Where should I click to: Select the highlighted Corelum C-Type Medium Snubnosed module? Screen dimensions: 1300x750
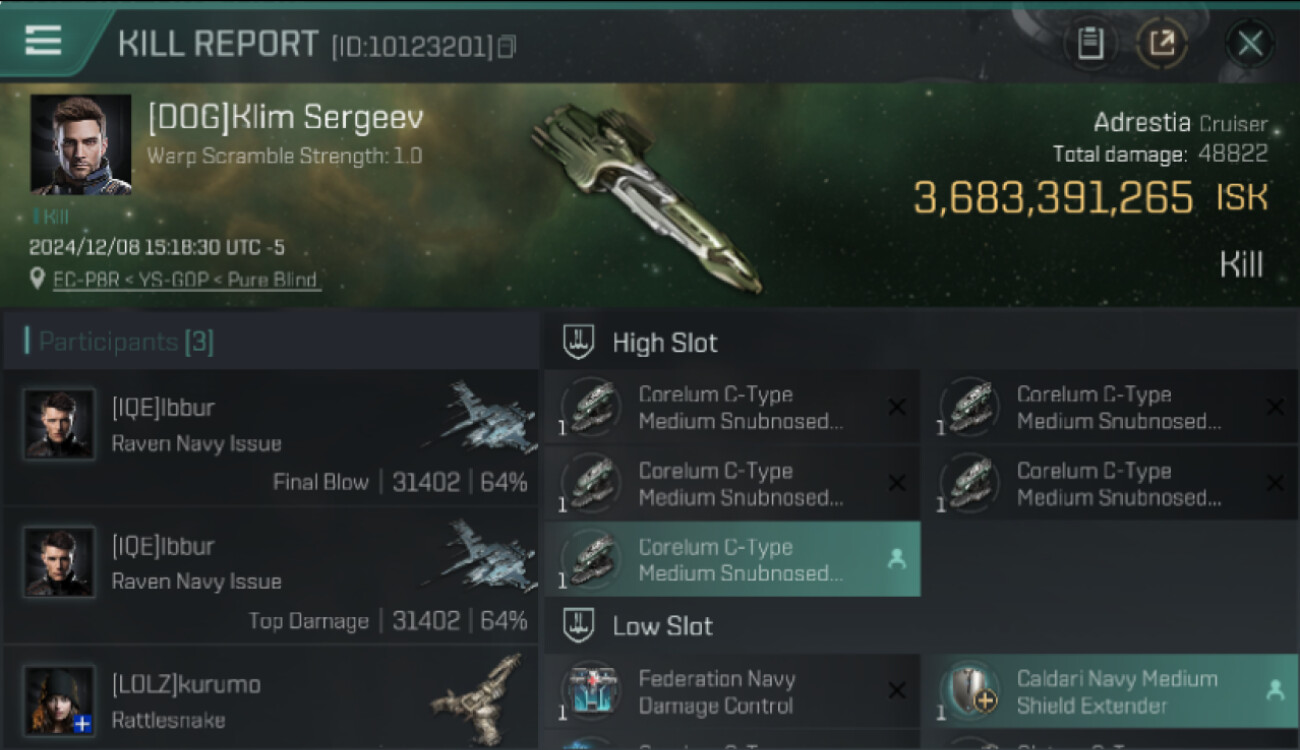(732, 559)
